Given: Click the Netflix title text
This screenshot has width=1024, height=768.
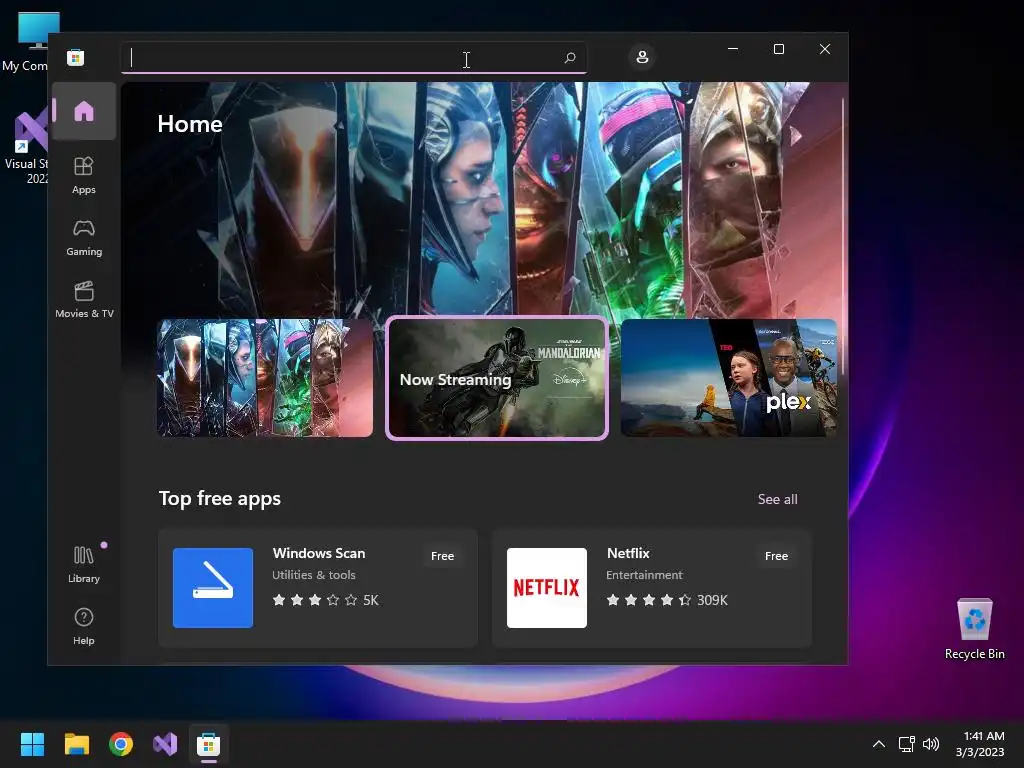Looking at the screenshot, I should [628, 553].
